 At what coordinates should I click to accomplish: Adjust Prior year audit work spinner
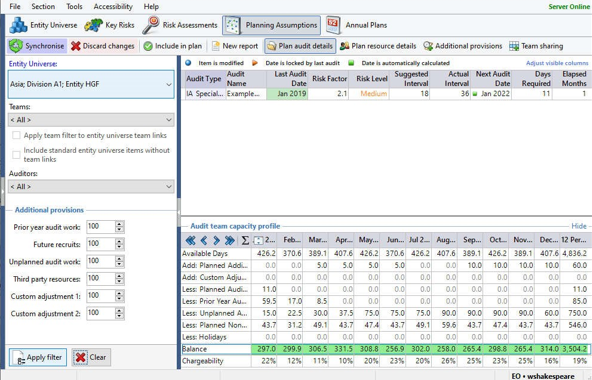[x=119, y=227]
